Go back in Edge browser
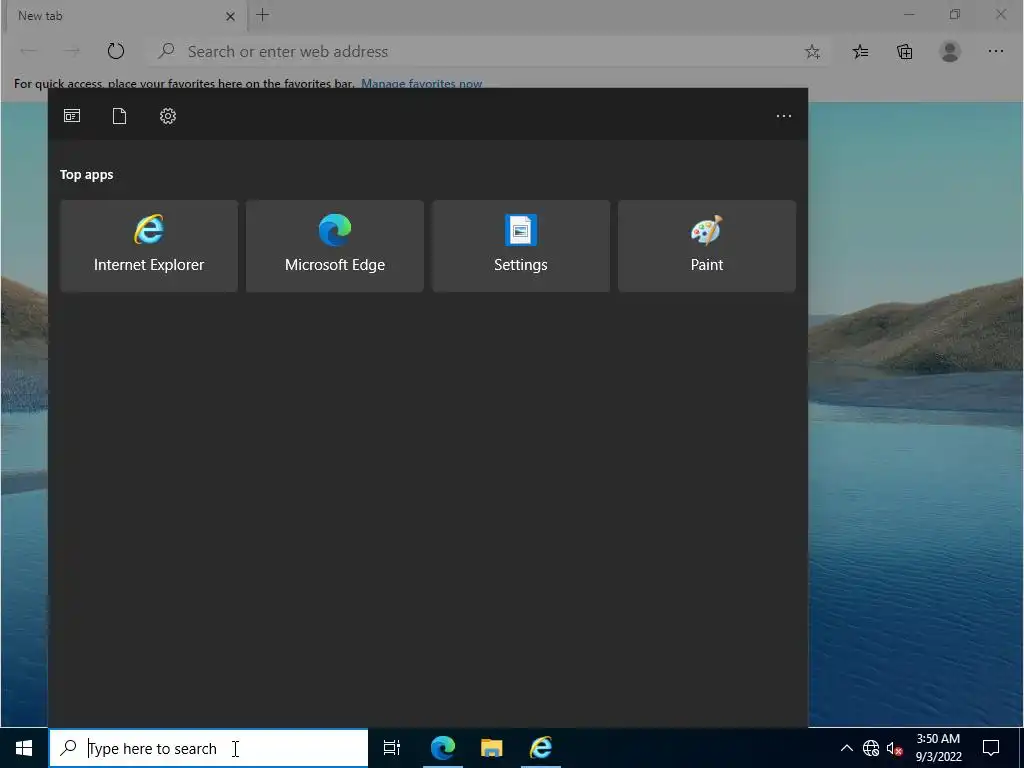Image resolution: width=1024 pixels, height=768 pixels. point(28,51)
